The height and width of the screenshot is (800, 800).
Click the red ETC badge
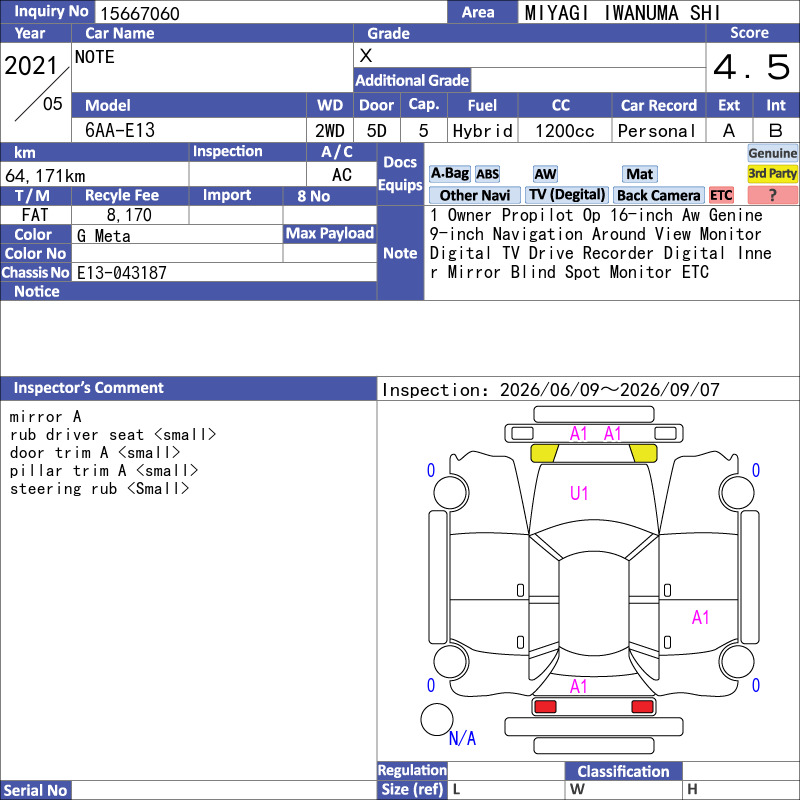(x=721, y=195)
